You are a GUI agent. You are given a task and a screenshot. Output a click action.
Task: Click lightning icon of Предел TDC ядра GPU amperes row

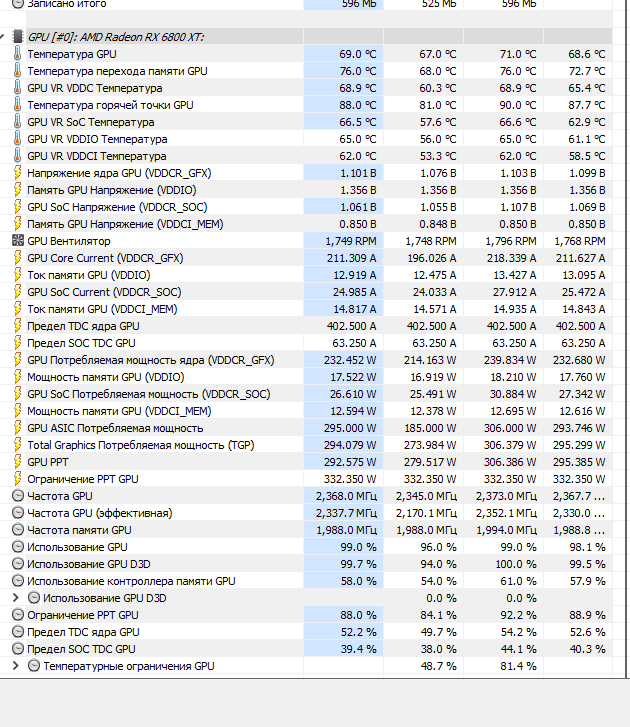point(18,326)
